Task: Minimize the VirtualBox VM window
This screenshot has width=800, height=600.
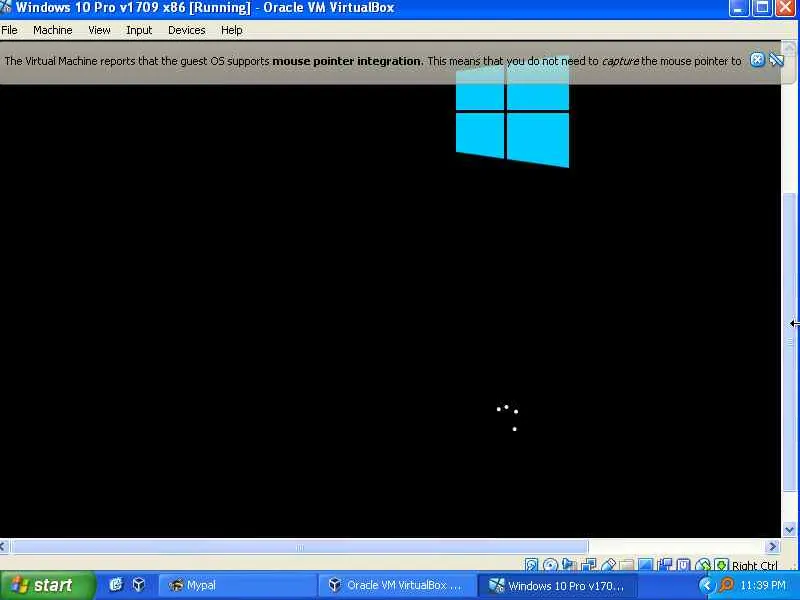Action: tap(738, 8)
